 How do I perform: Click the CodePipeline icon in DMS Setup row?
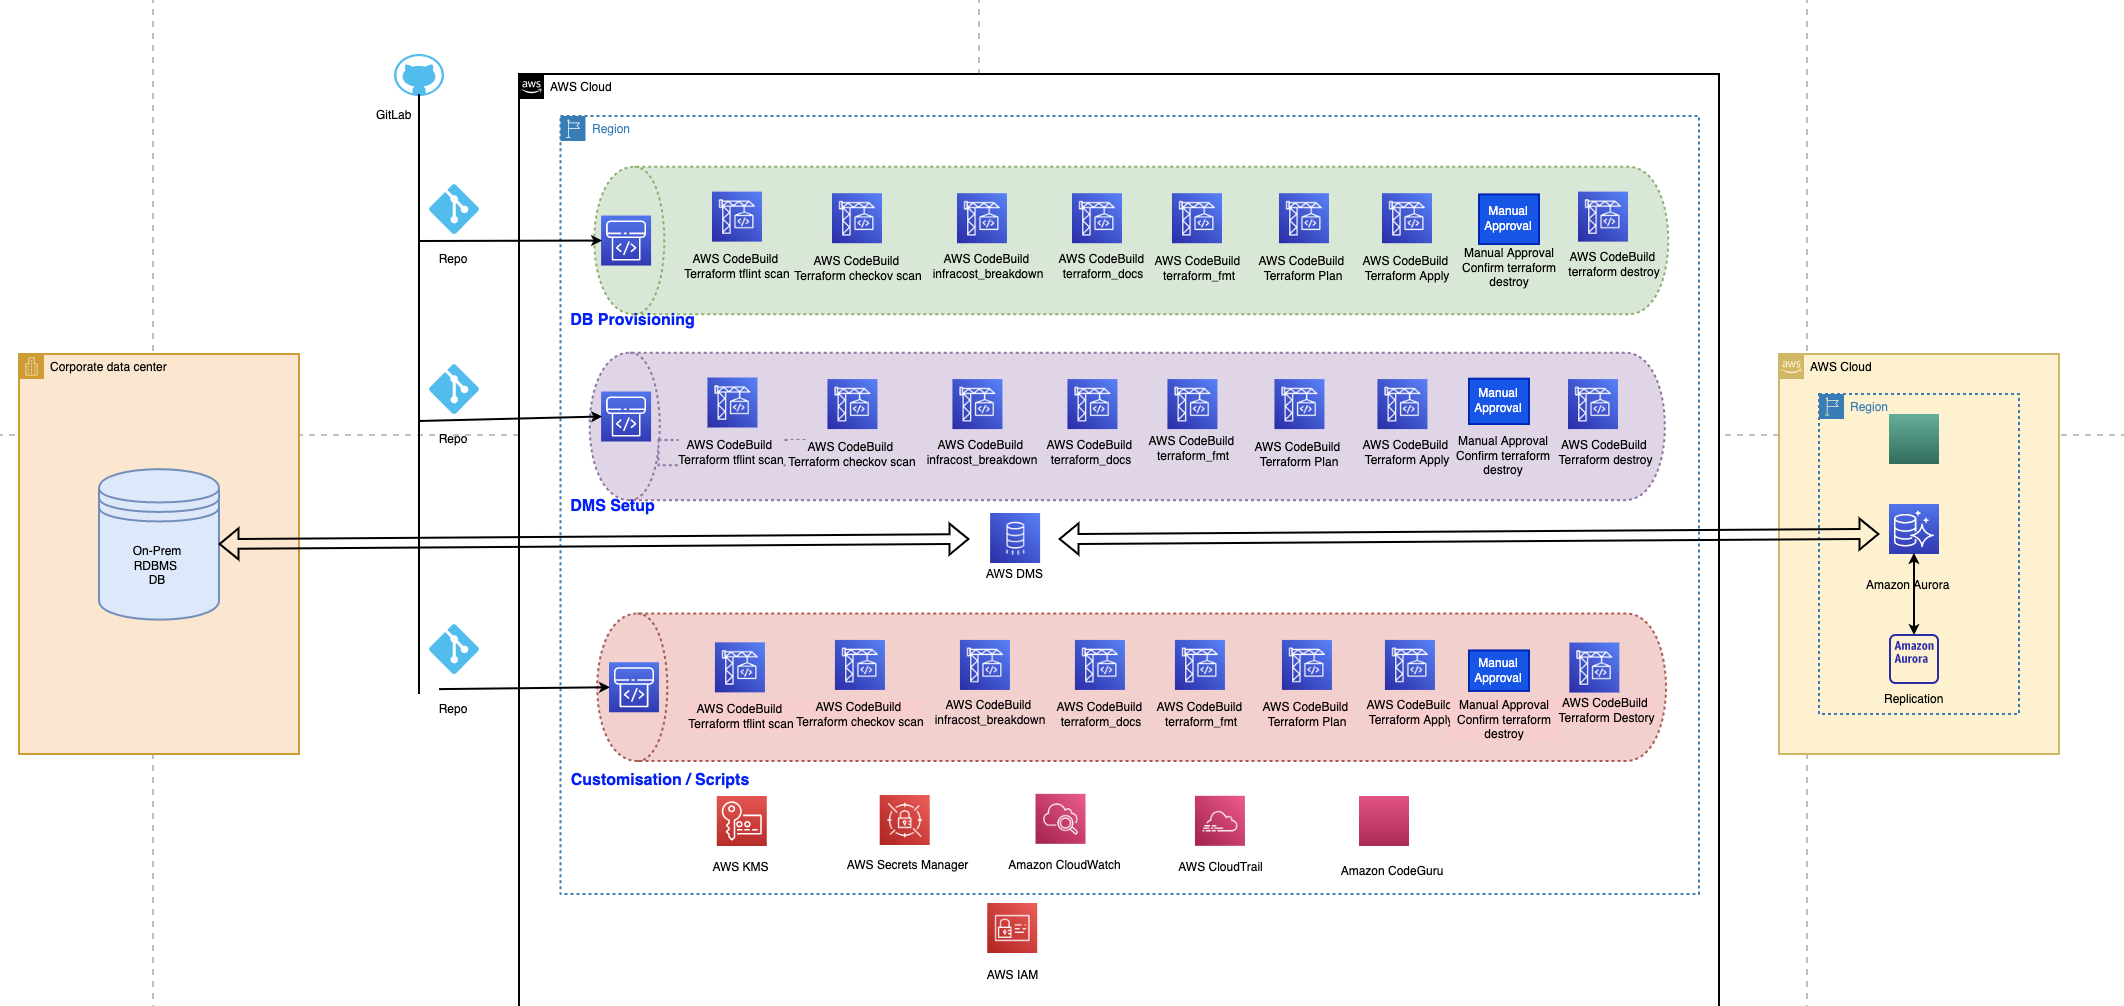626,416
